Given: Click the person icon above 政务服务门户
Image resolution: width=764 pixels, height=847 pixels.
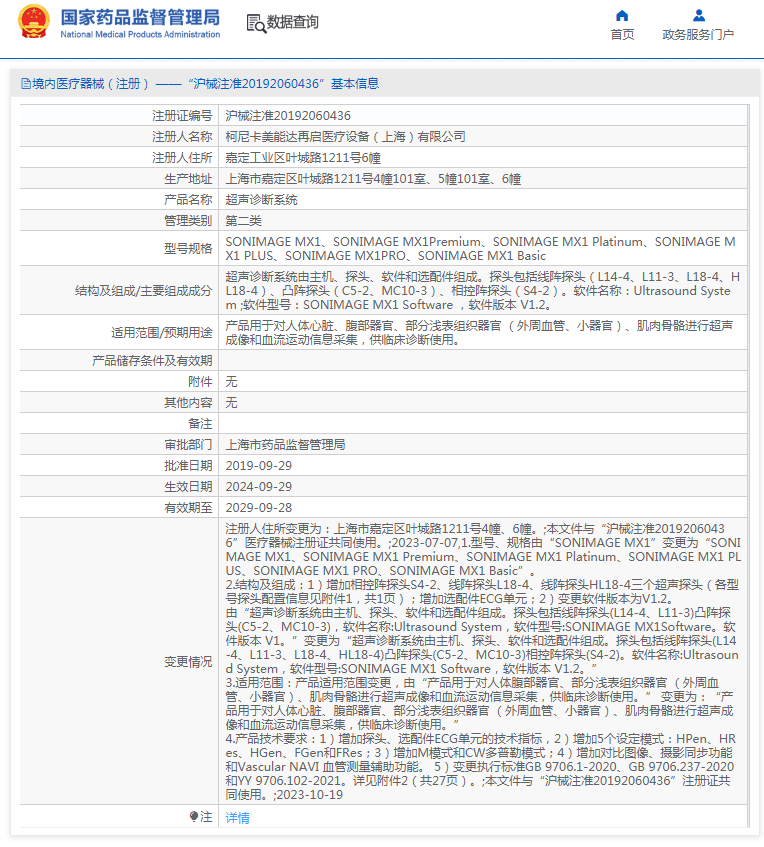Looking at the screenshot, I should tap(698, 15).
